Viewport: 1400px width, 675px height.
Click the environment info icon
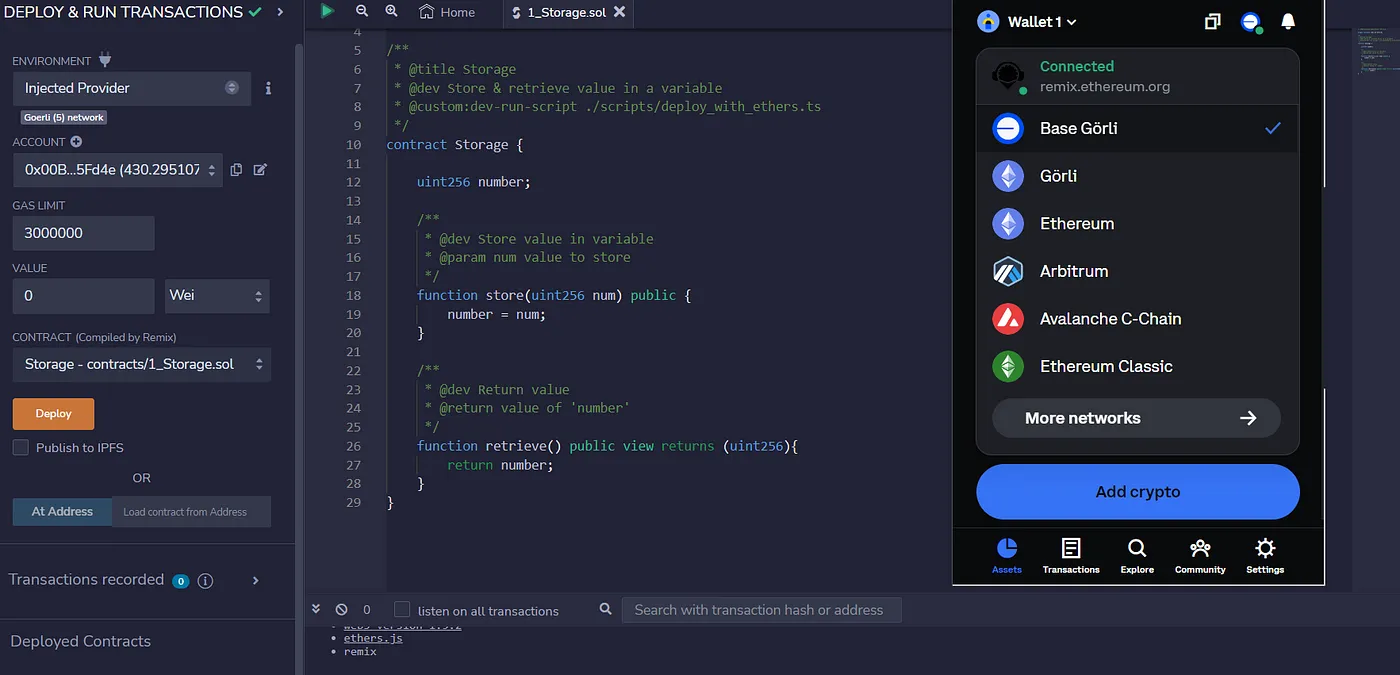268,88
